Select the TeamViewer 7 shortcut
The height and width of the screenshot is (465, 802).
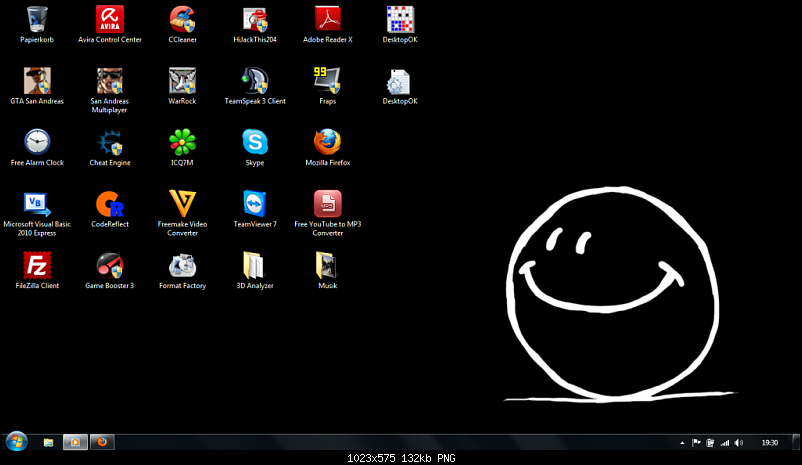(255, 203)
